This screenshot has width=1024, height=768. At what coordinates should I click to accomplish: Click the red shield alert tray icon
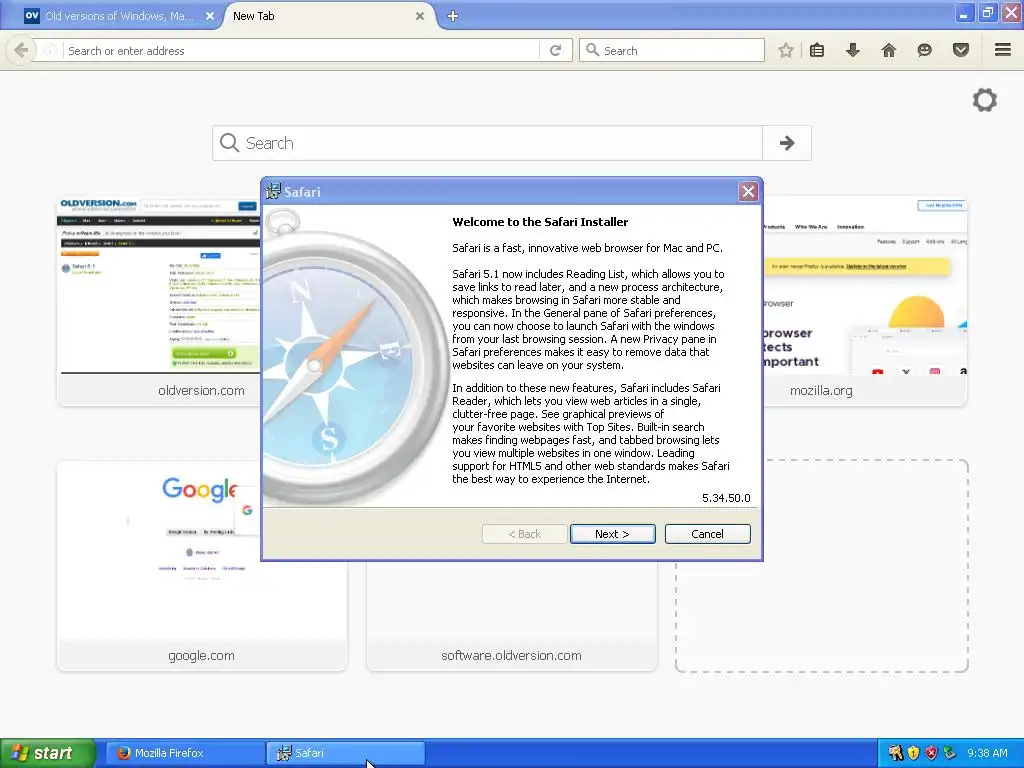(931, 753)
